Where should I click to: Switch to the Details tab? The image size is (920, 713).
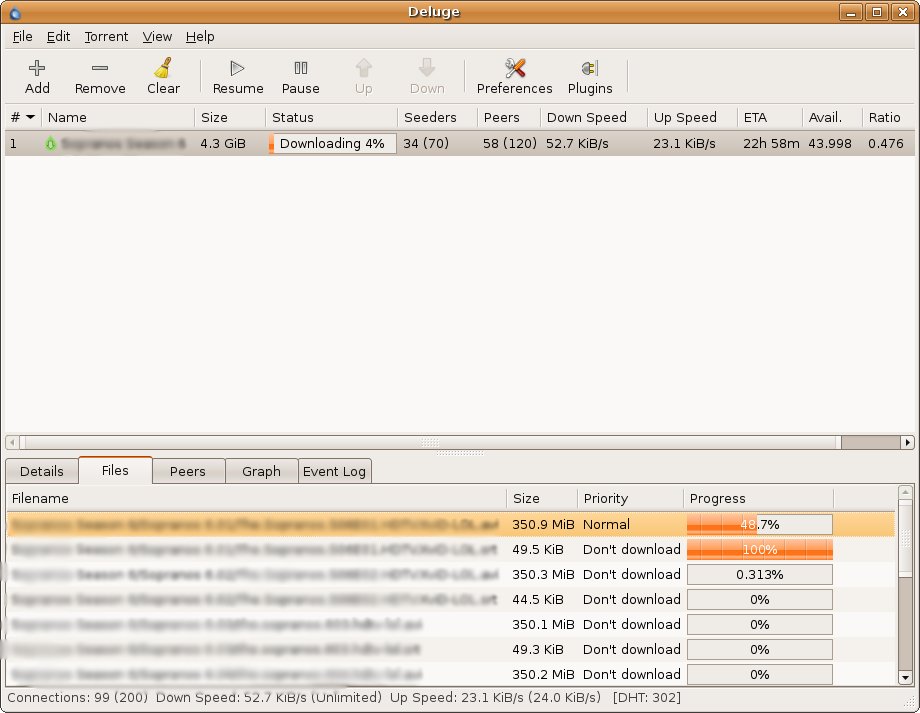coord(42,471)
